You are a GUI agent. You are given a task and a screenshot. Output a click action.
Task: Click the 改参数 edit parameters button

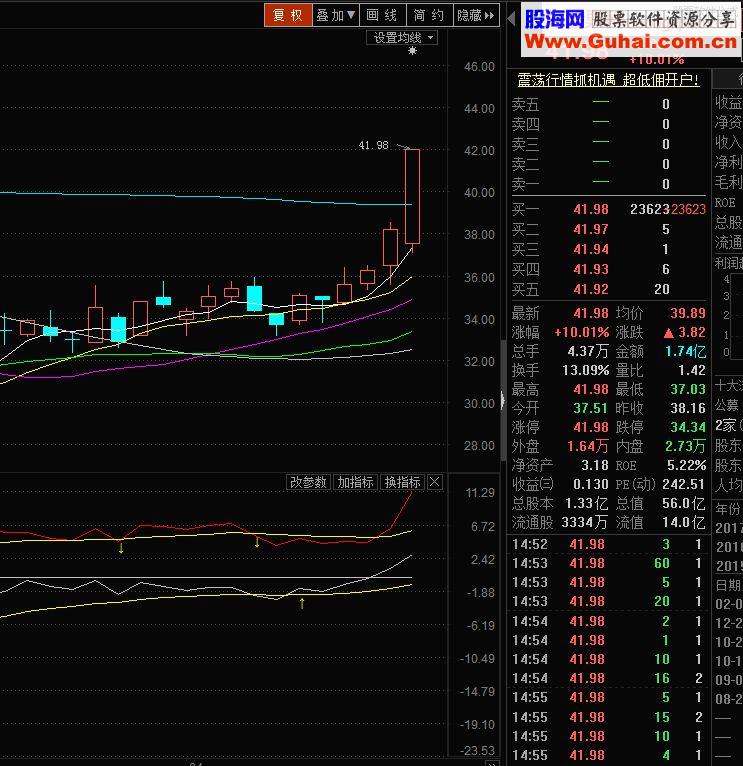pos(308,483)
